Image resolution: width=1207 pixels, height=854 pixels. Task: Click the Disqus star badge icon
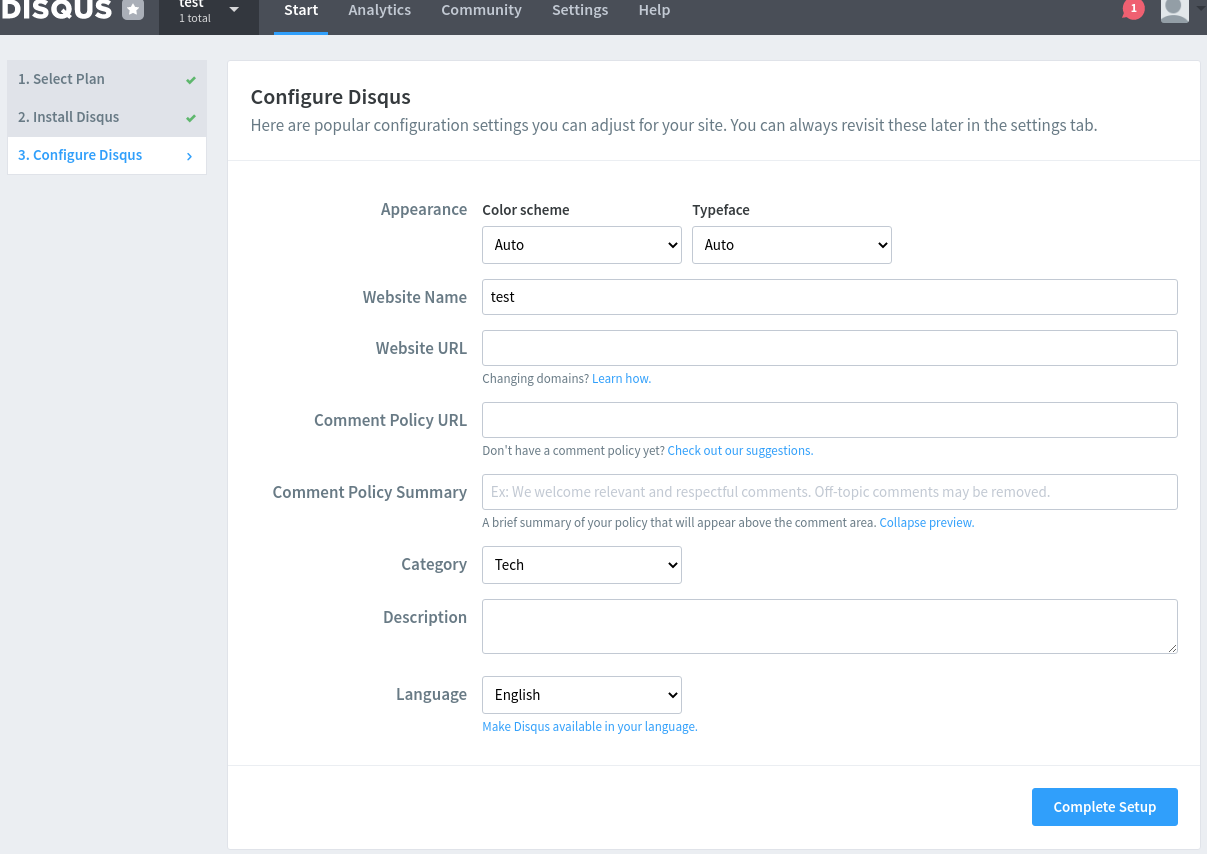[133, 10]
